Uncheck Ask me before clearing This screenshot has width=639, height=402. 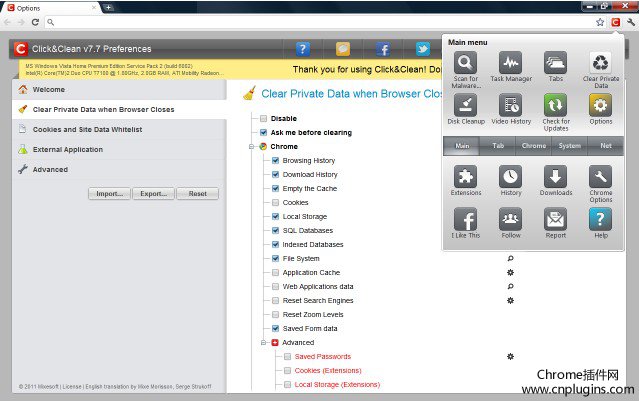pyautogui.click(x=264, y=133)
